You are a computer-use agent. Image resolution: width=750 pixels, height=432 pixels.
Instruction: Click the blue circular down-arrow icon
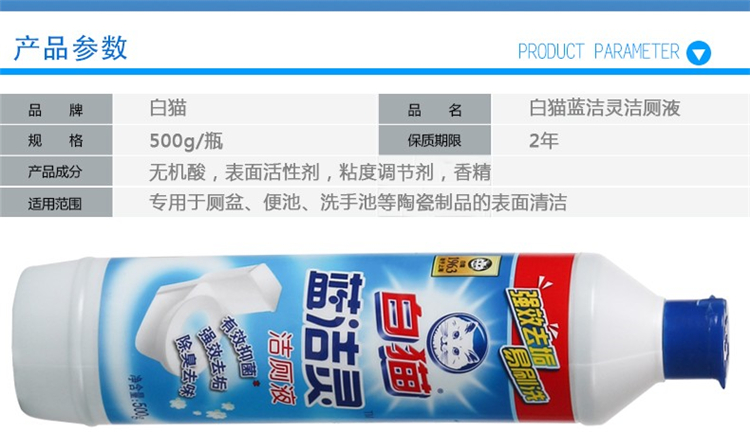(699, 53)
